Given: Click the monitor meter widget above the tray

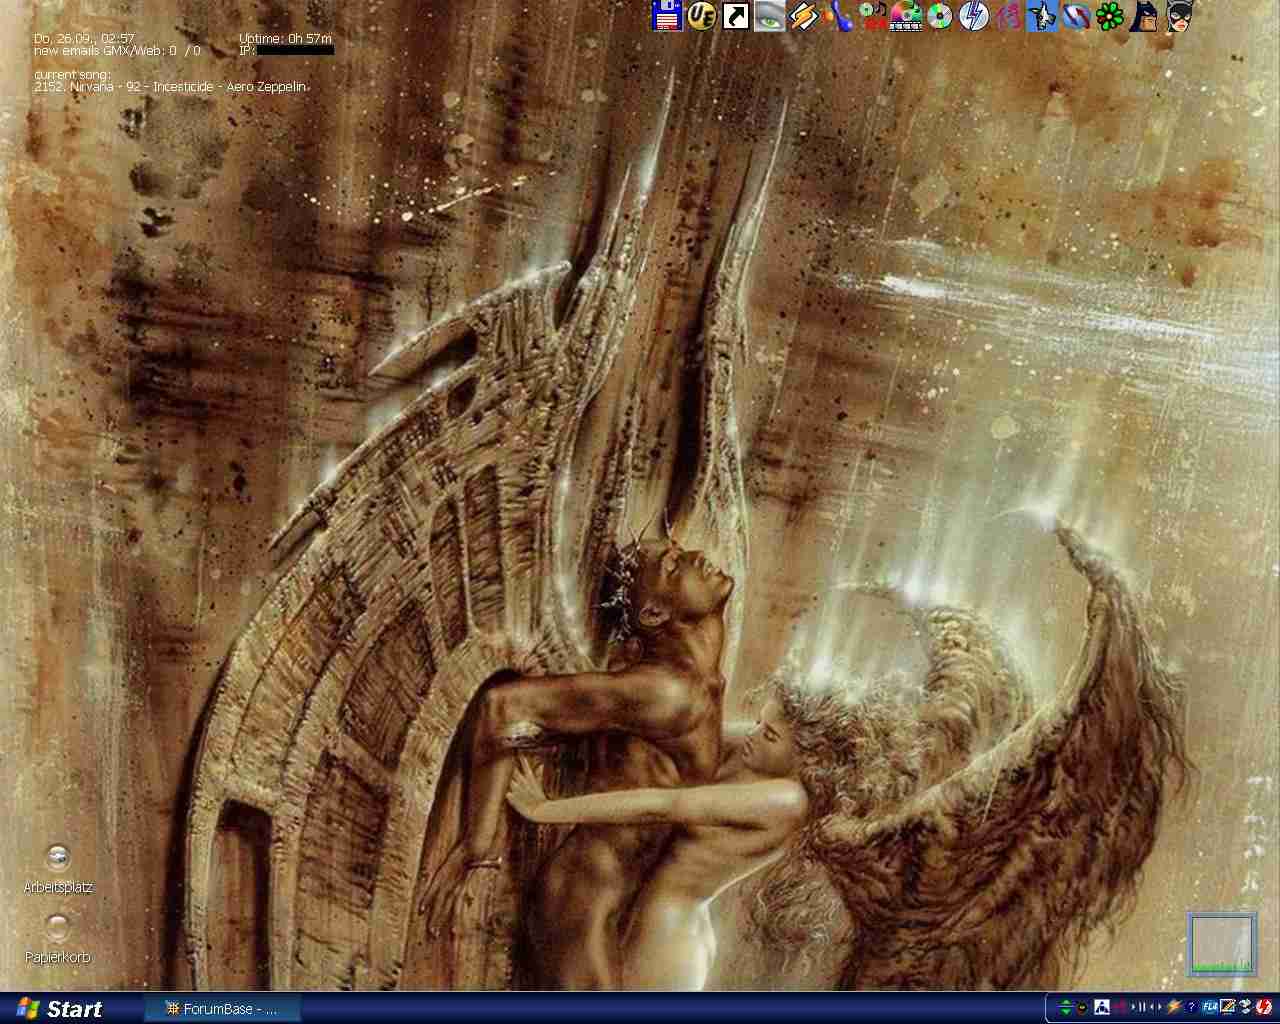Looking at the screenshot, I should click(1222, 943).
